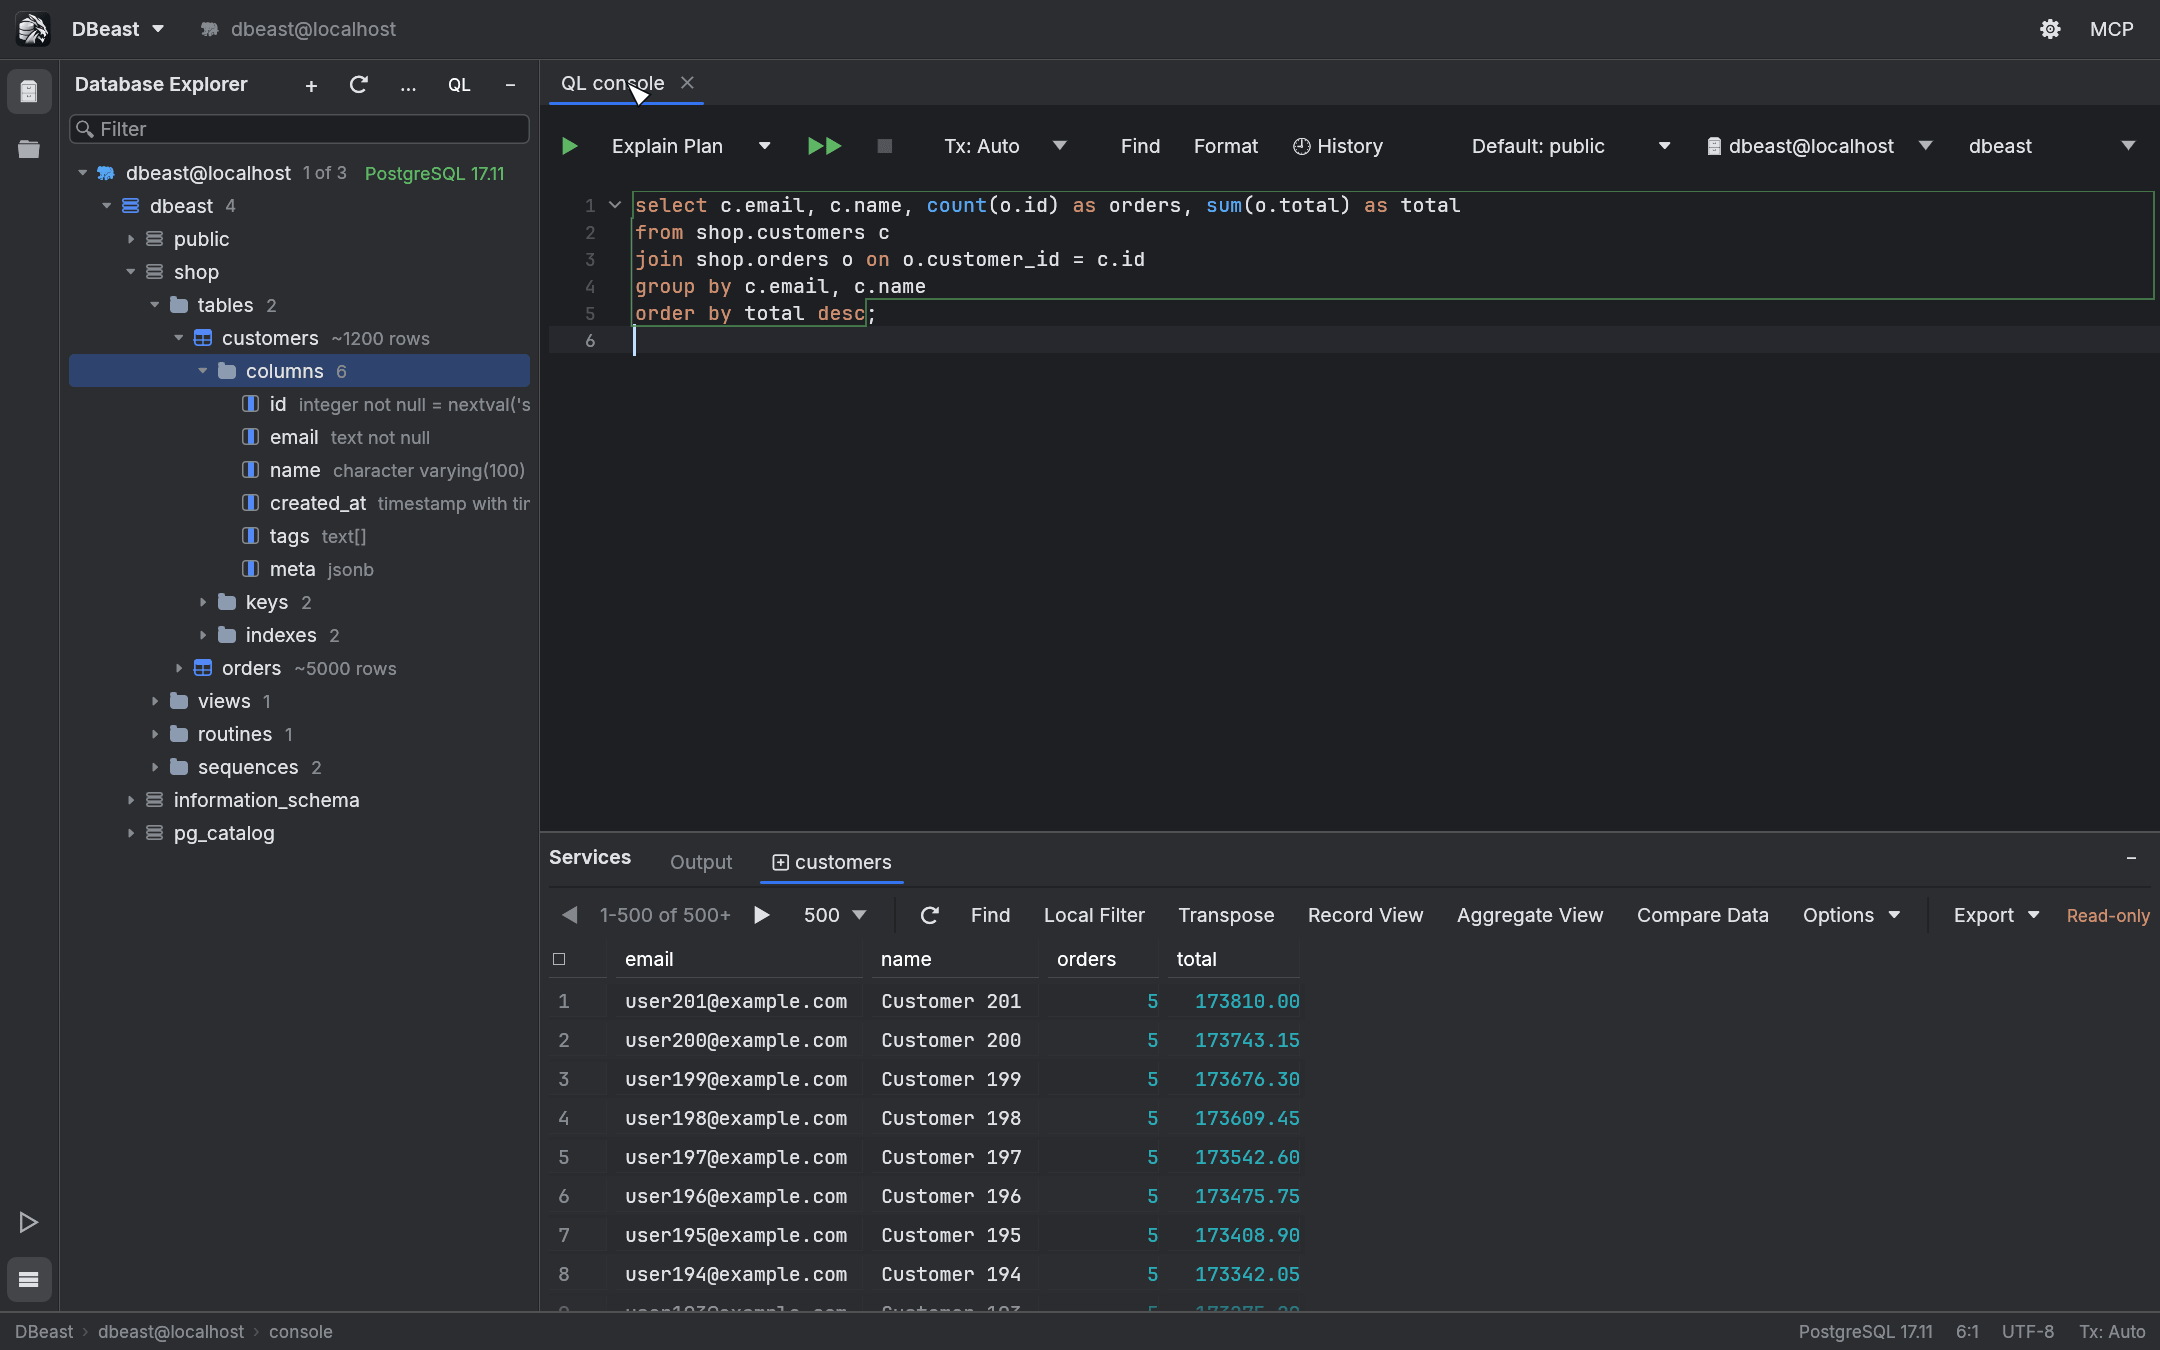Image resolution: width=2160 pixels, height=1350 pixels.
Task: Minimize the Services panel
Action: tap(2131, 859)
